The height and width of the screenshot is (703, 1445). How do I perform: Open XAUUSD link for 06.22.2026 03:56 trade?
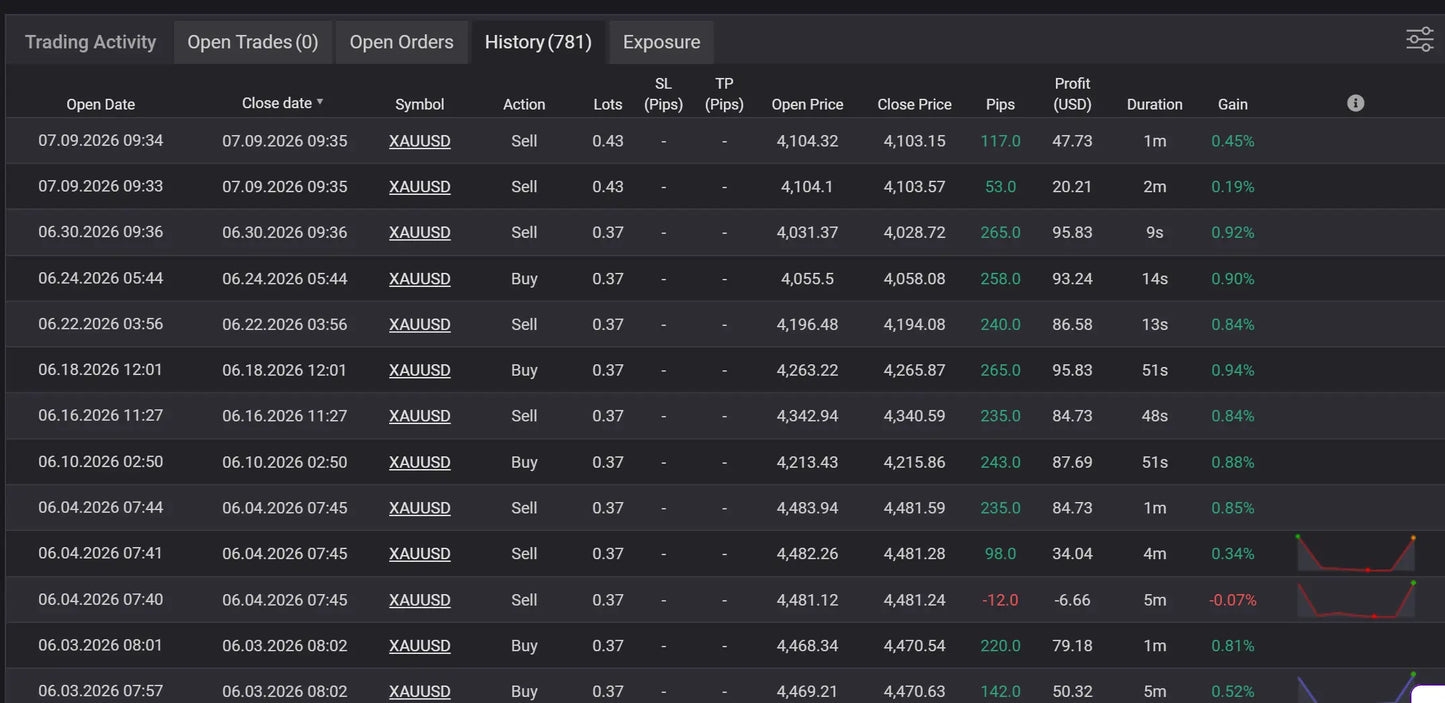click(x=419, y=324)
